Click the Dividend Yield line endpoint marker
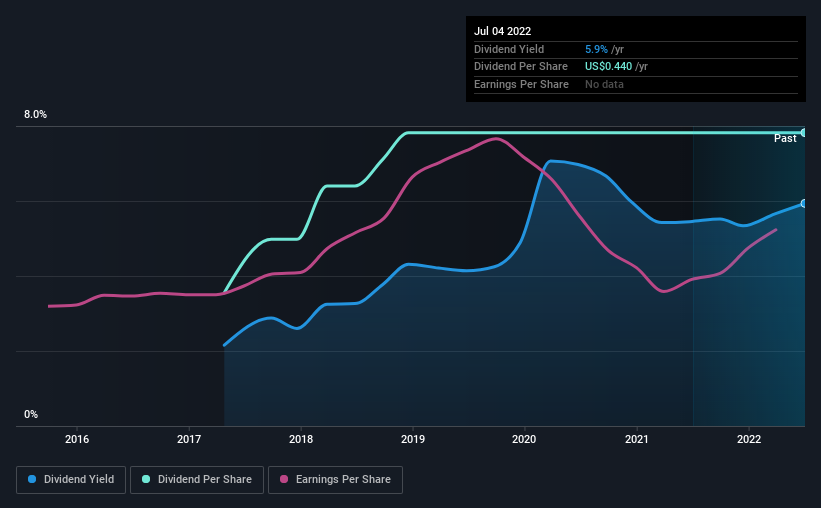The height and width of the screenshot is (508, 821). [x=804, y=203]
